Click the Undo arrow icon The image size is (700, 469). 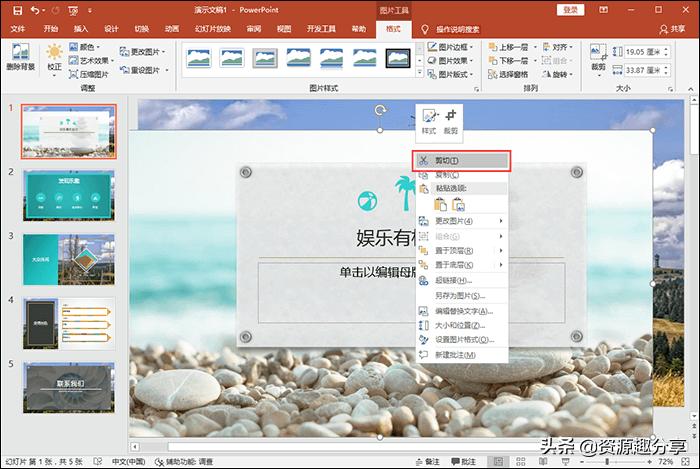tap(35, 10)
